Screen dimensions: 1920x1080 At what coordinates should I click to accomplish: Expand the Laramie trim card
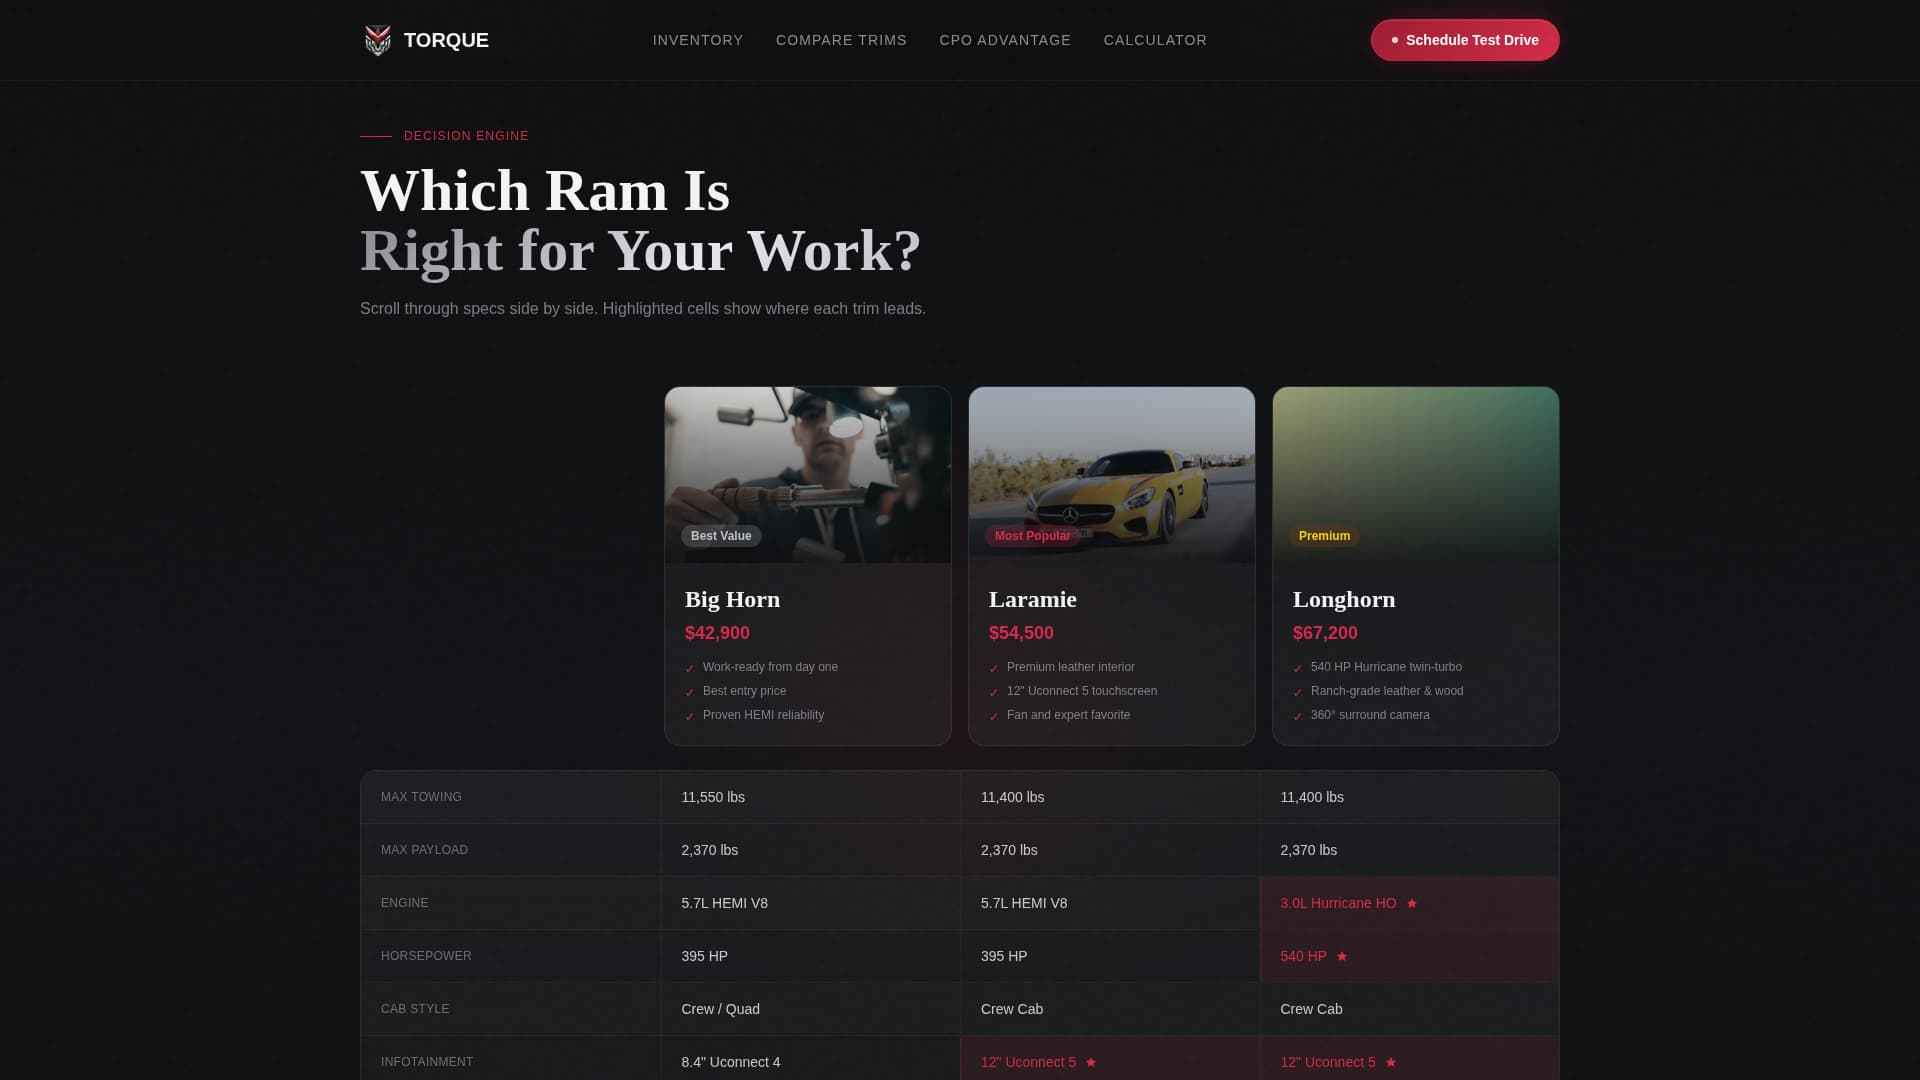[1112, 565]
